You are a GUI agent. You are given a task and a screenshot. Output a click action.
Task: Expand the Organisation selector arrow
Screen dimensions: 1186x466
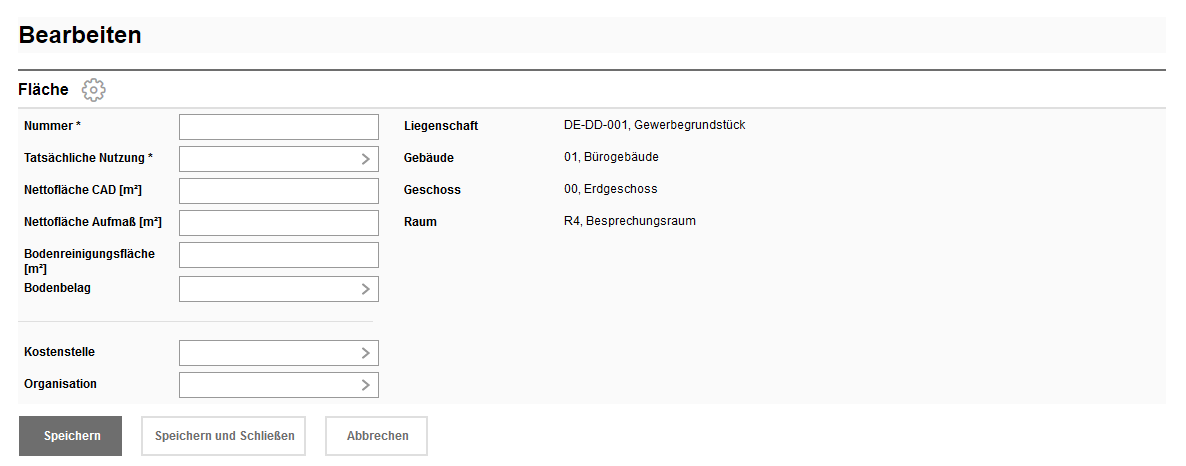tap(365, 385)
